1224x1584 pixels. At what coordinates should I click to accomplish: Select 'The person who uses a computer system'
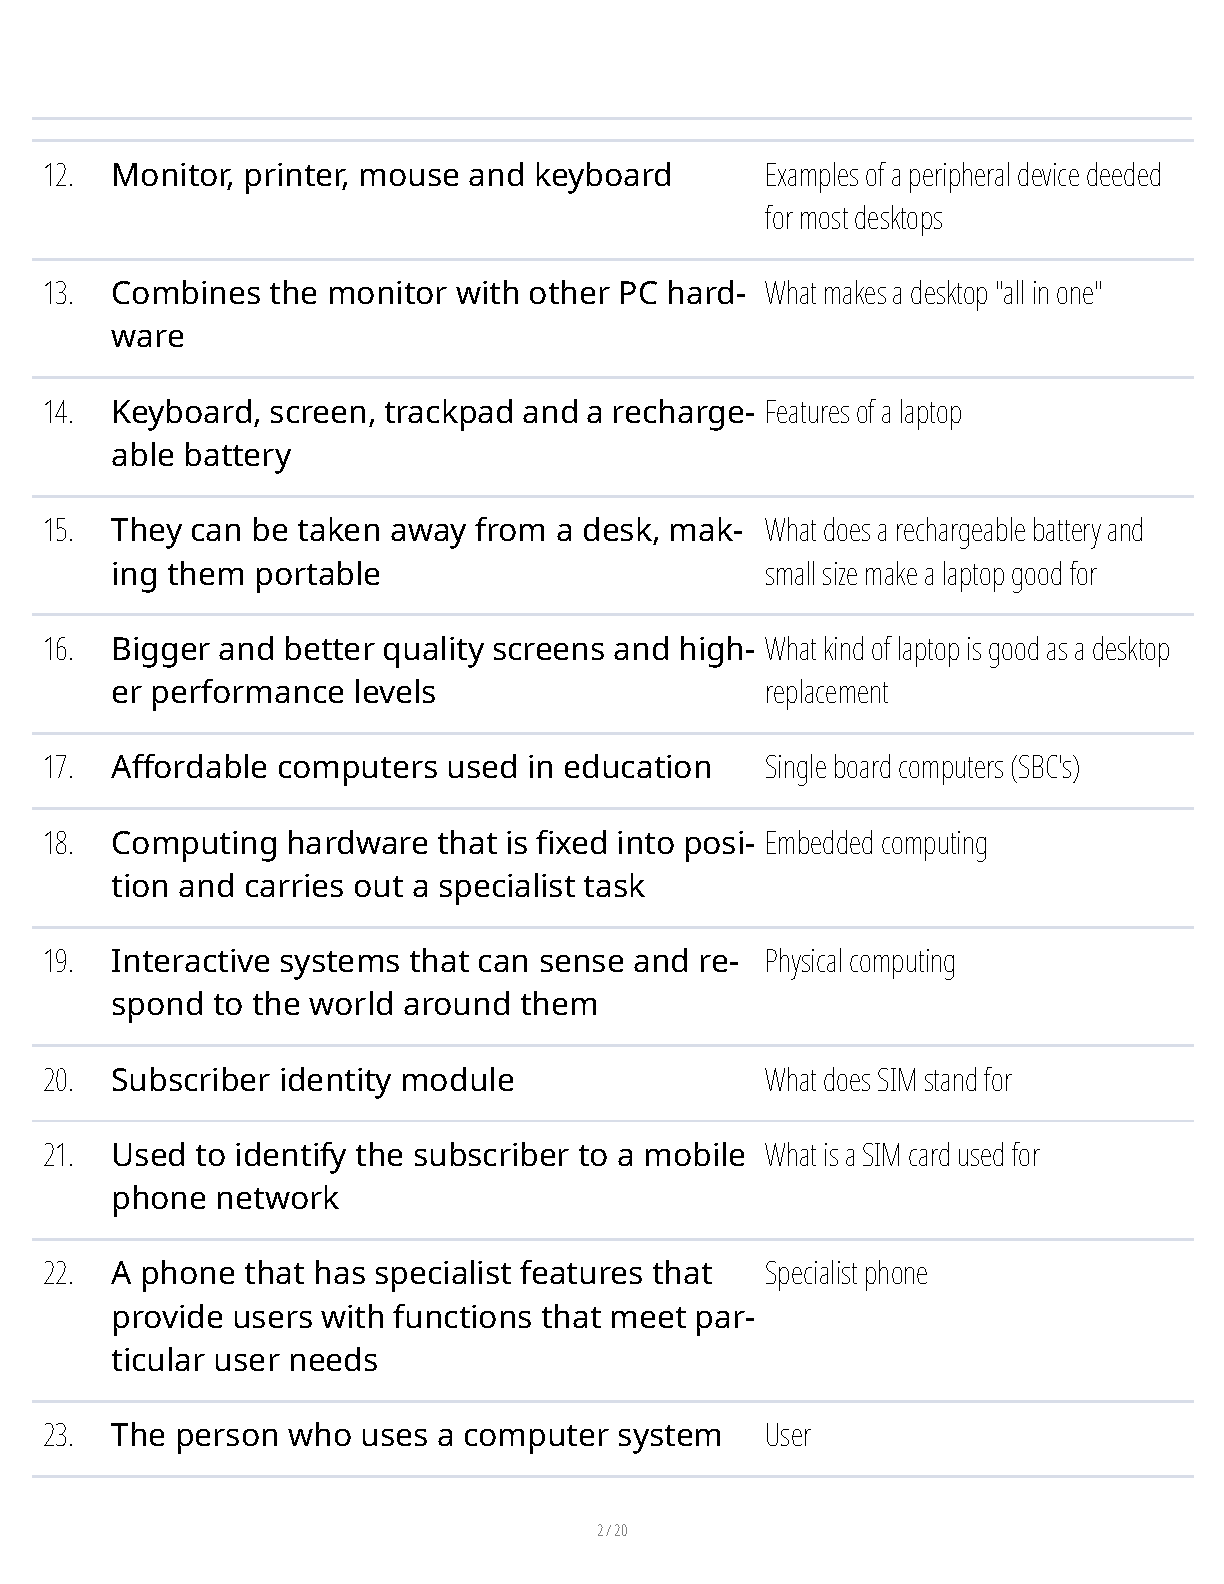(x=416, y=1436)
